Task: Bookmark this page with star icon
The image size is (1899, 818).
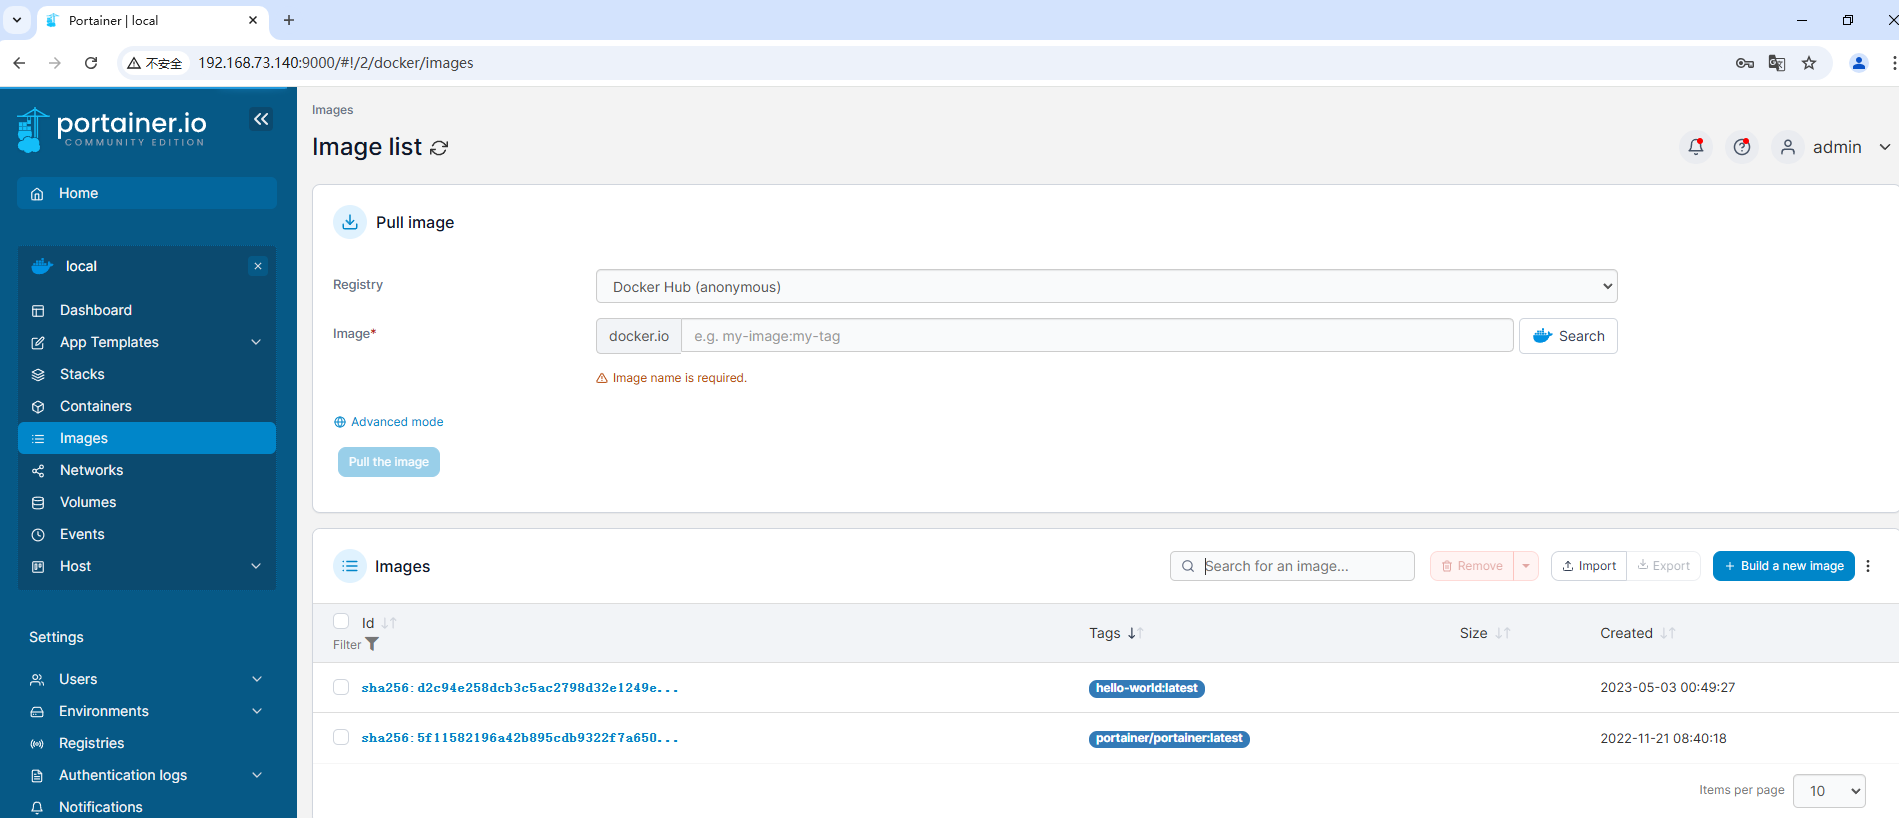Action: (1809, 63)
